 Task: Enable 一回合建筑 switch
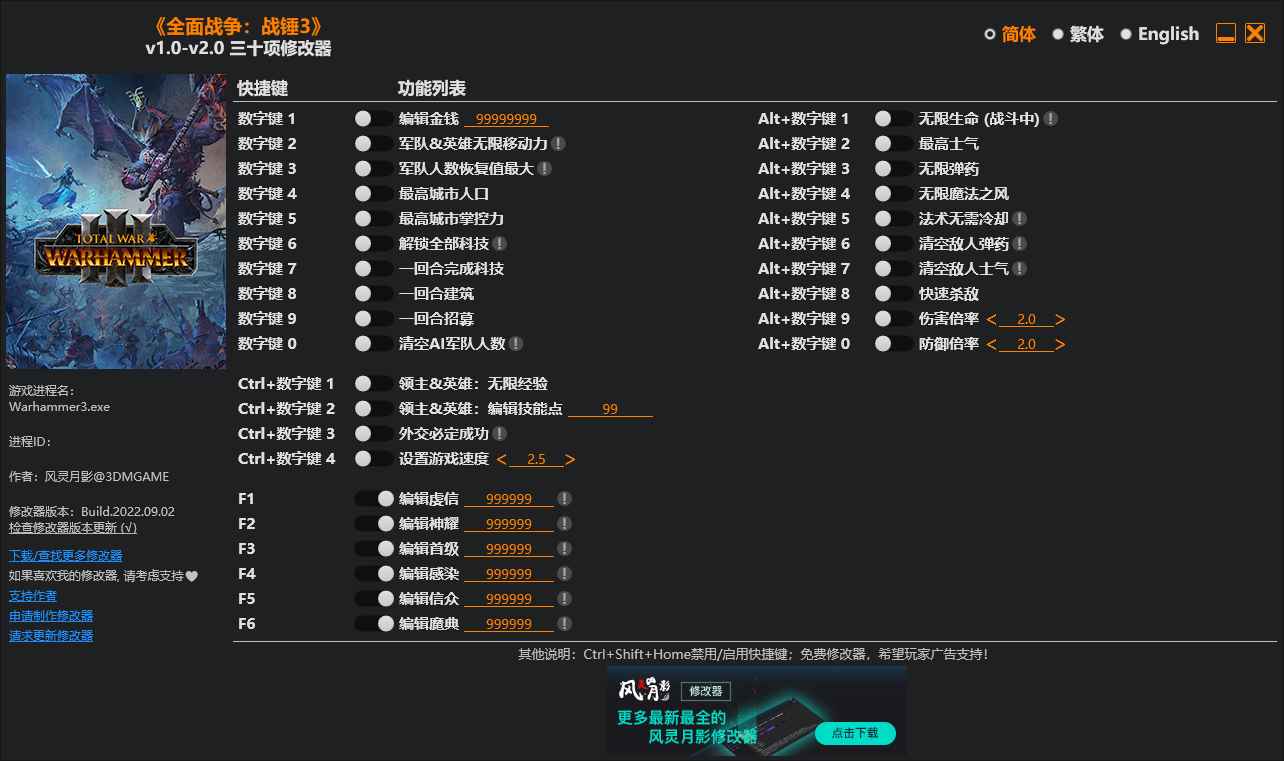click(x=374, y=294)
